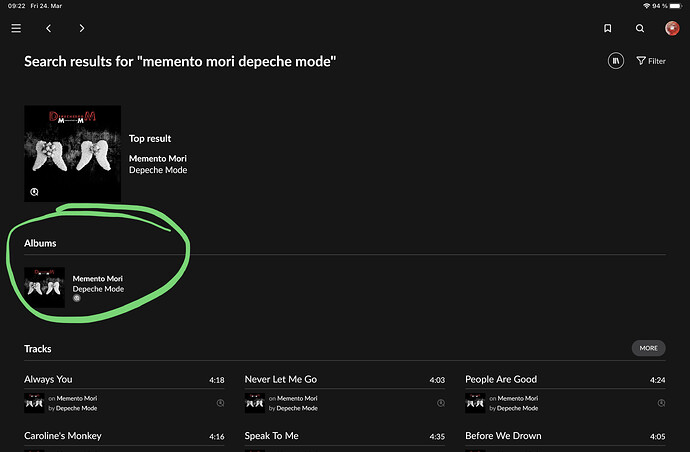Open the user profile avatar
The image size is (690, 452).
click(672, 28)
